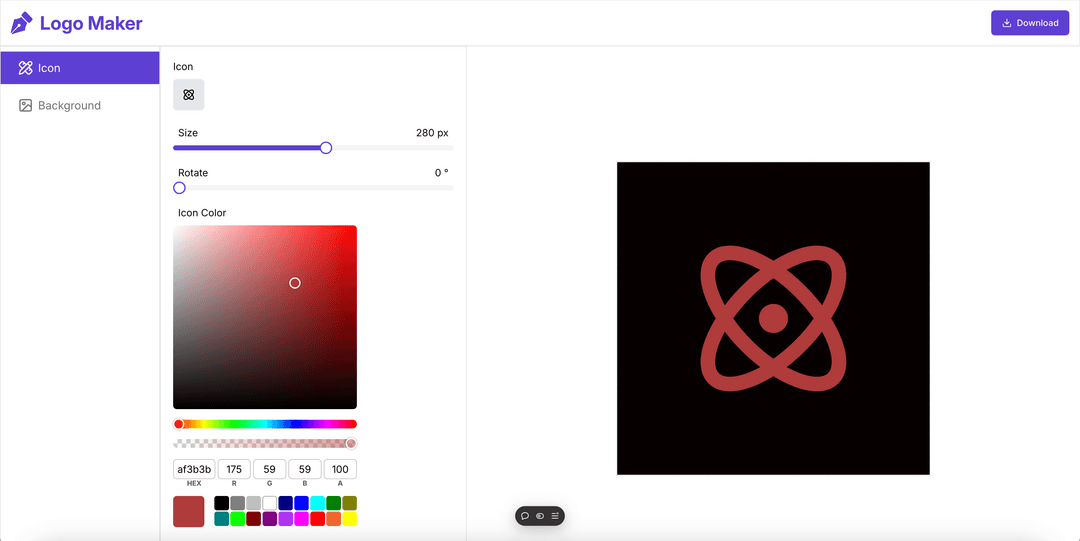Click the Size slider handle
Viewport: 1080px width, 541px height.
click(x=326, y=147)
